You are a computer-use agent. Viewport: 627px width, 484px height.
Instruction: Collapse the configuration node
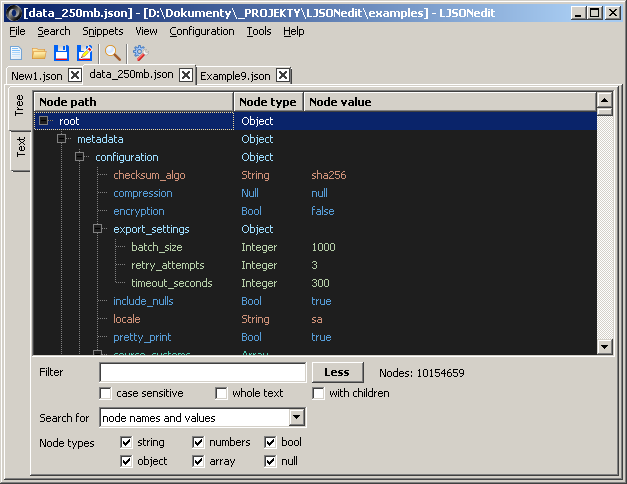pyautogui.click(x=80, y=156)
